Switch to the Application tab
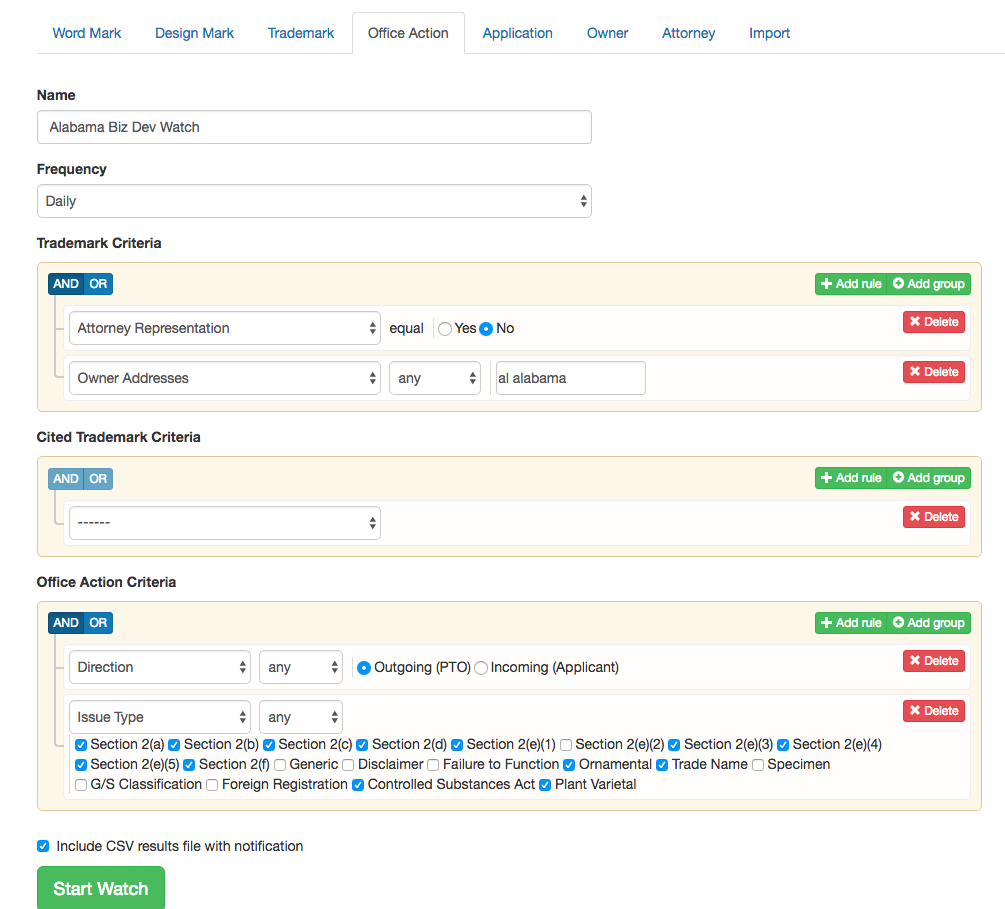Screen dimensions: 1005x909 517,33
